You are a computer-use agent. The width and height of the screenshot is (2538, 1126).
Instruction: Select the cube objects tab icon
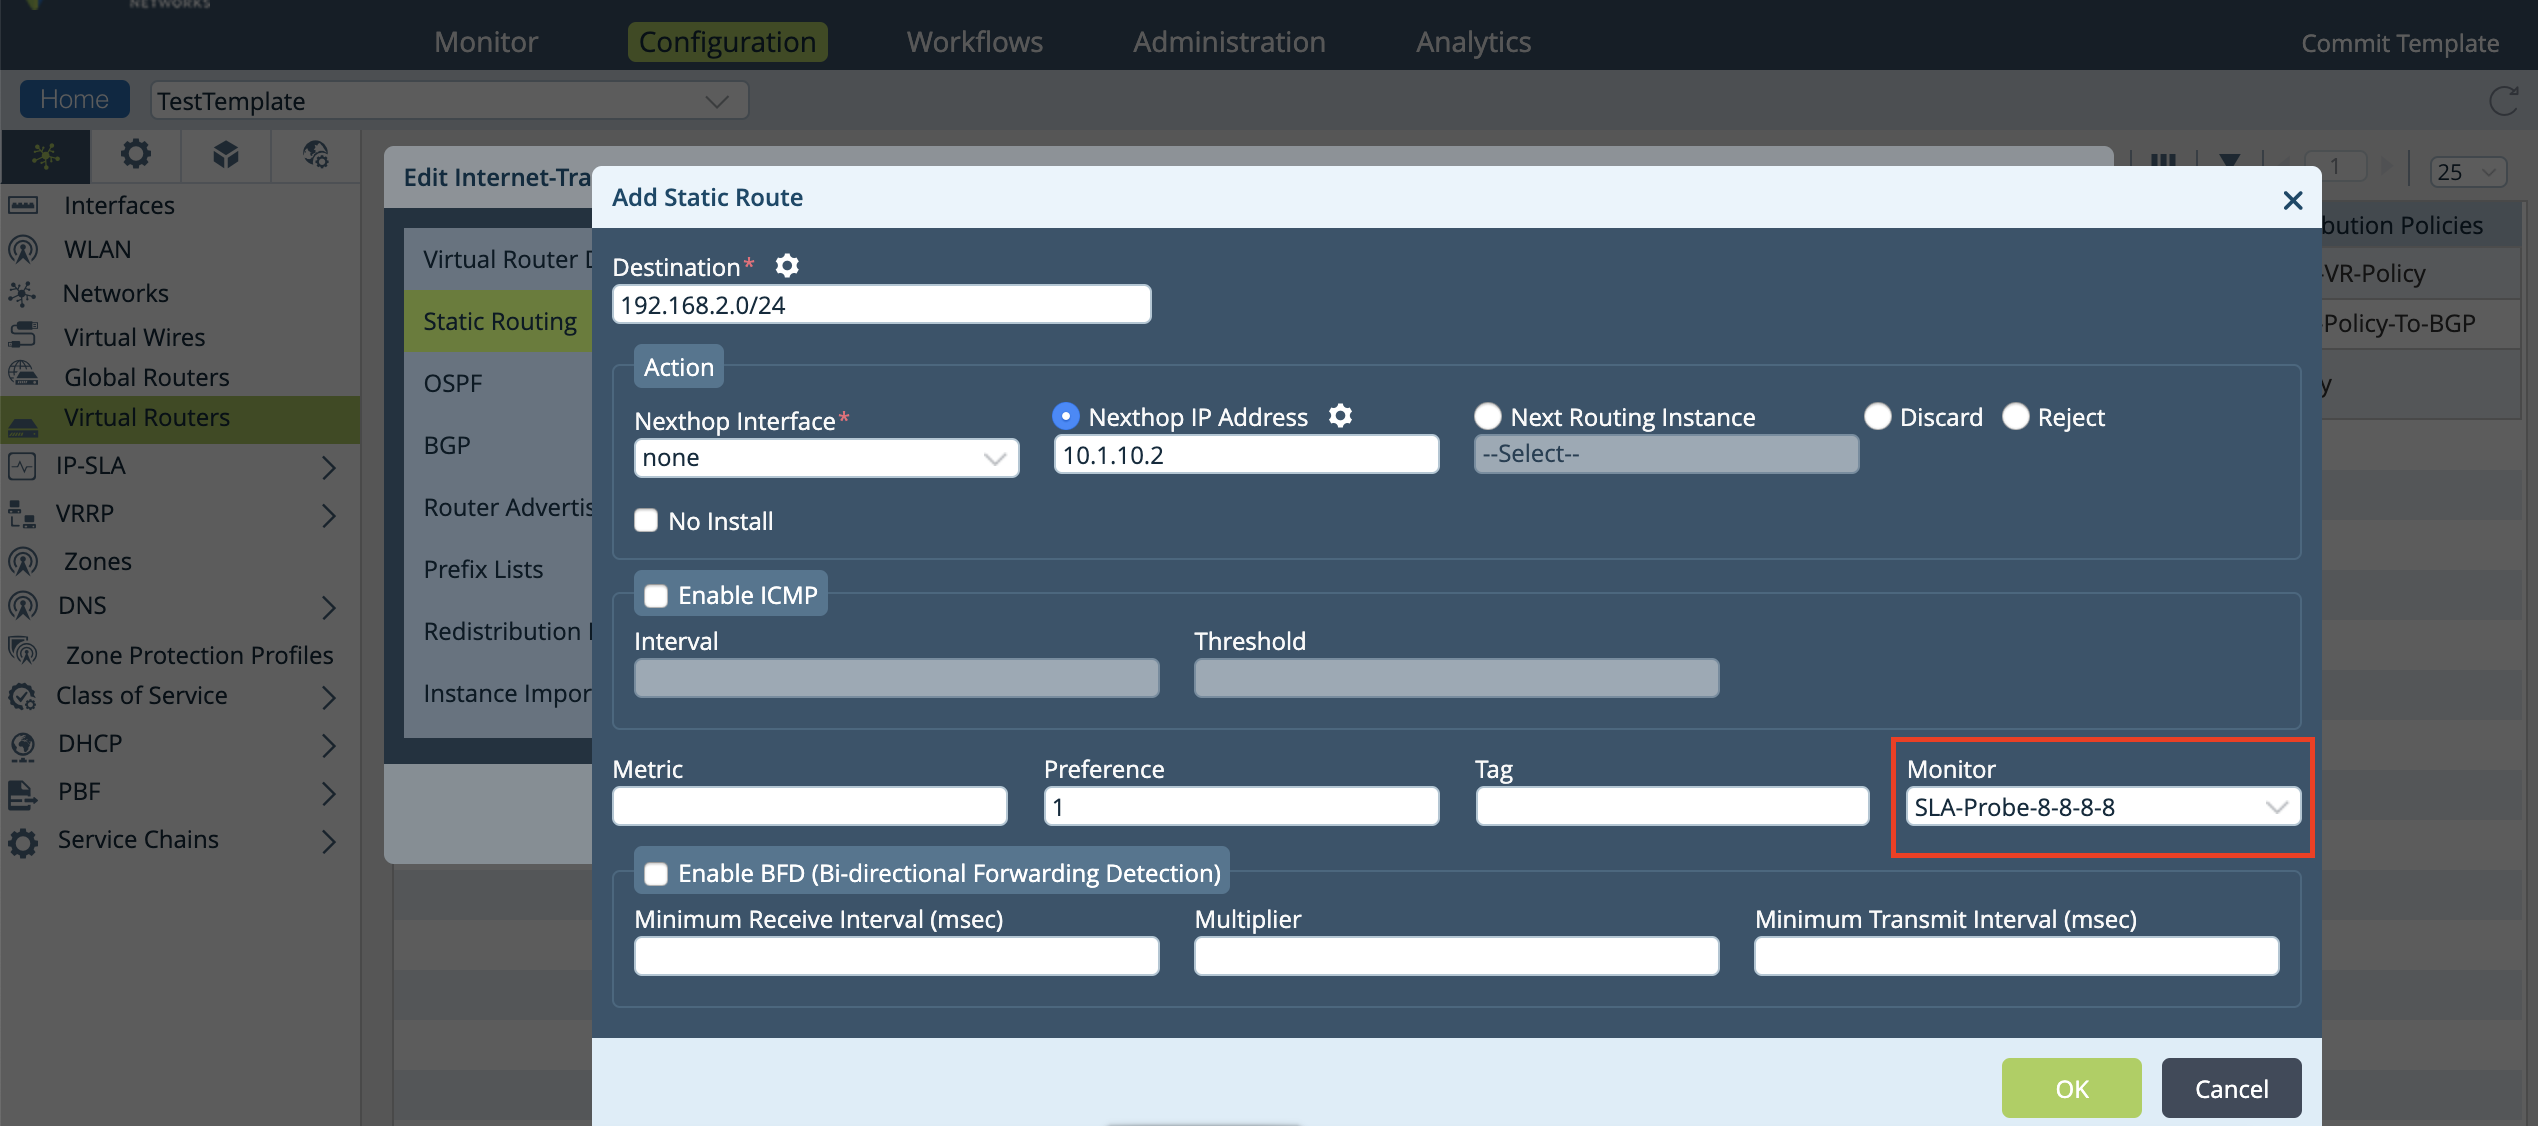226,155
